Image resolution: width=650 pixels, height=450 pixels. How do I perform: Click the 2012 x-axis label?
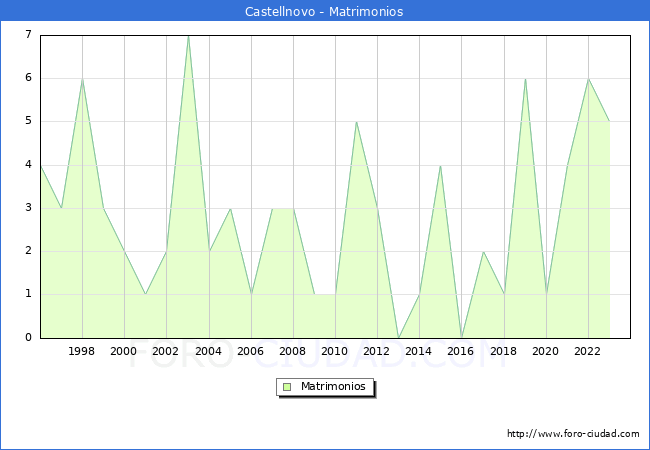tap(376, 351)
